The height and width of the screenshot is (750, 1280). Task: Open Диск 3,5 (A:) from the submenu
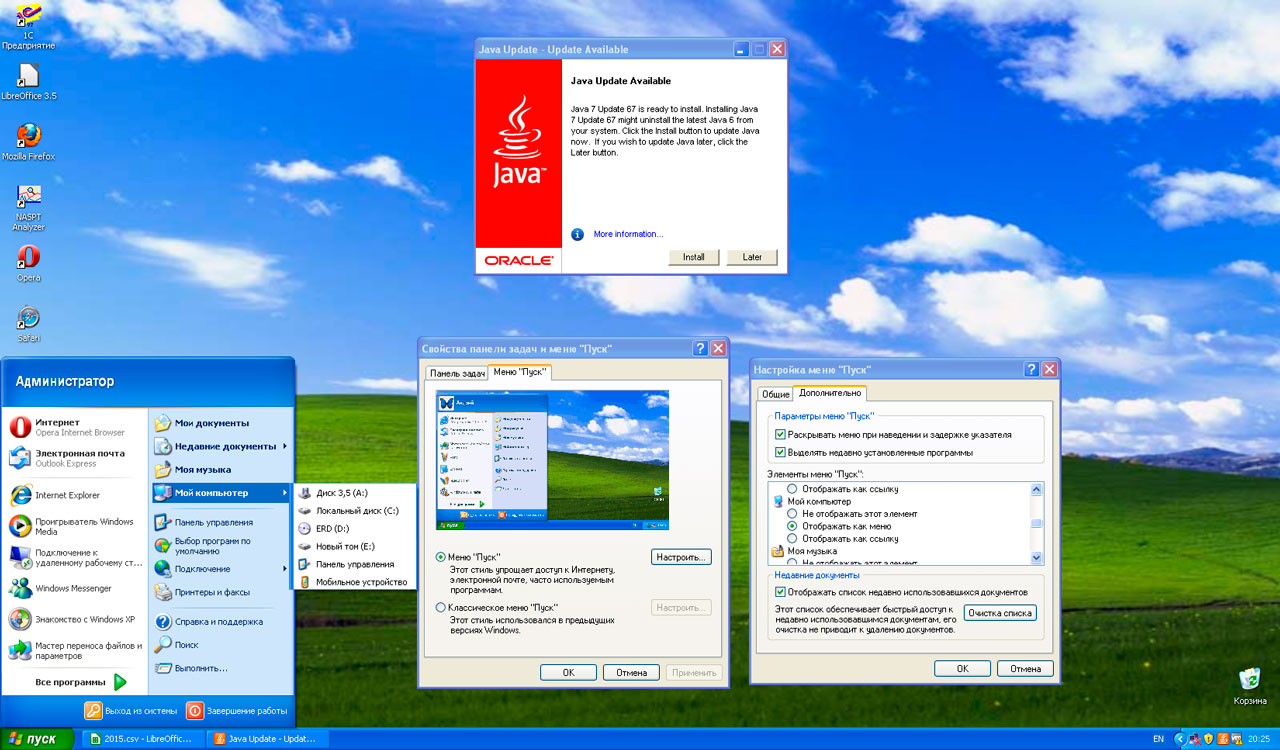point(356,493)
